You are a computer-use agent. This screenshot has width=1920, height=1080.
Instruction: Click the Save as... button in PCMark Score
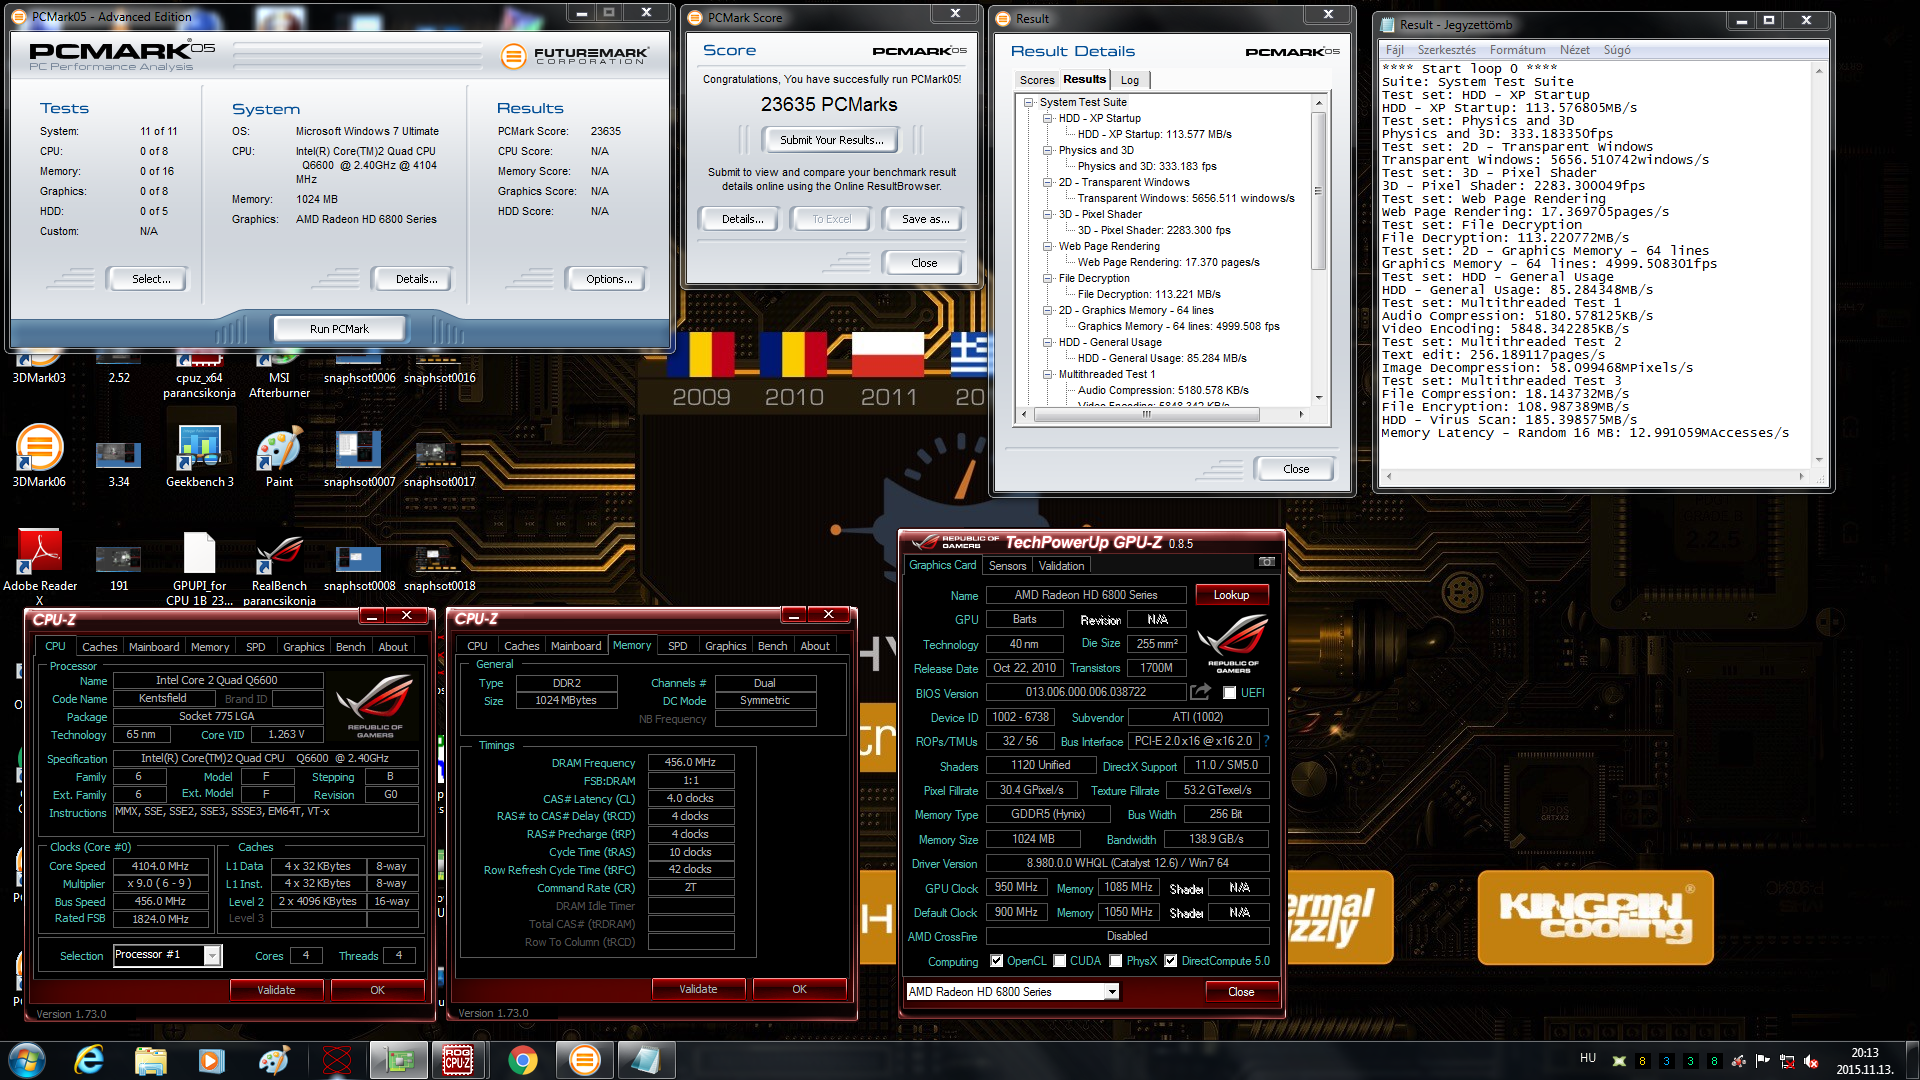point(925,219)
